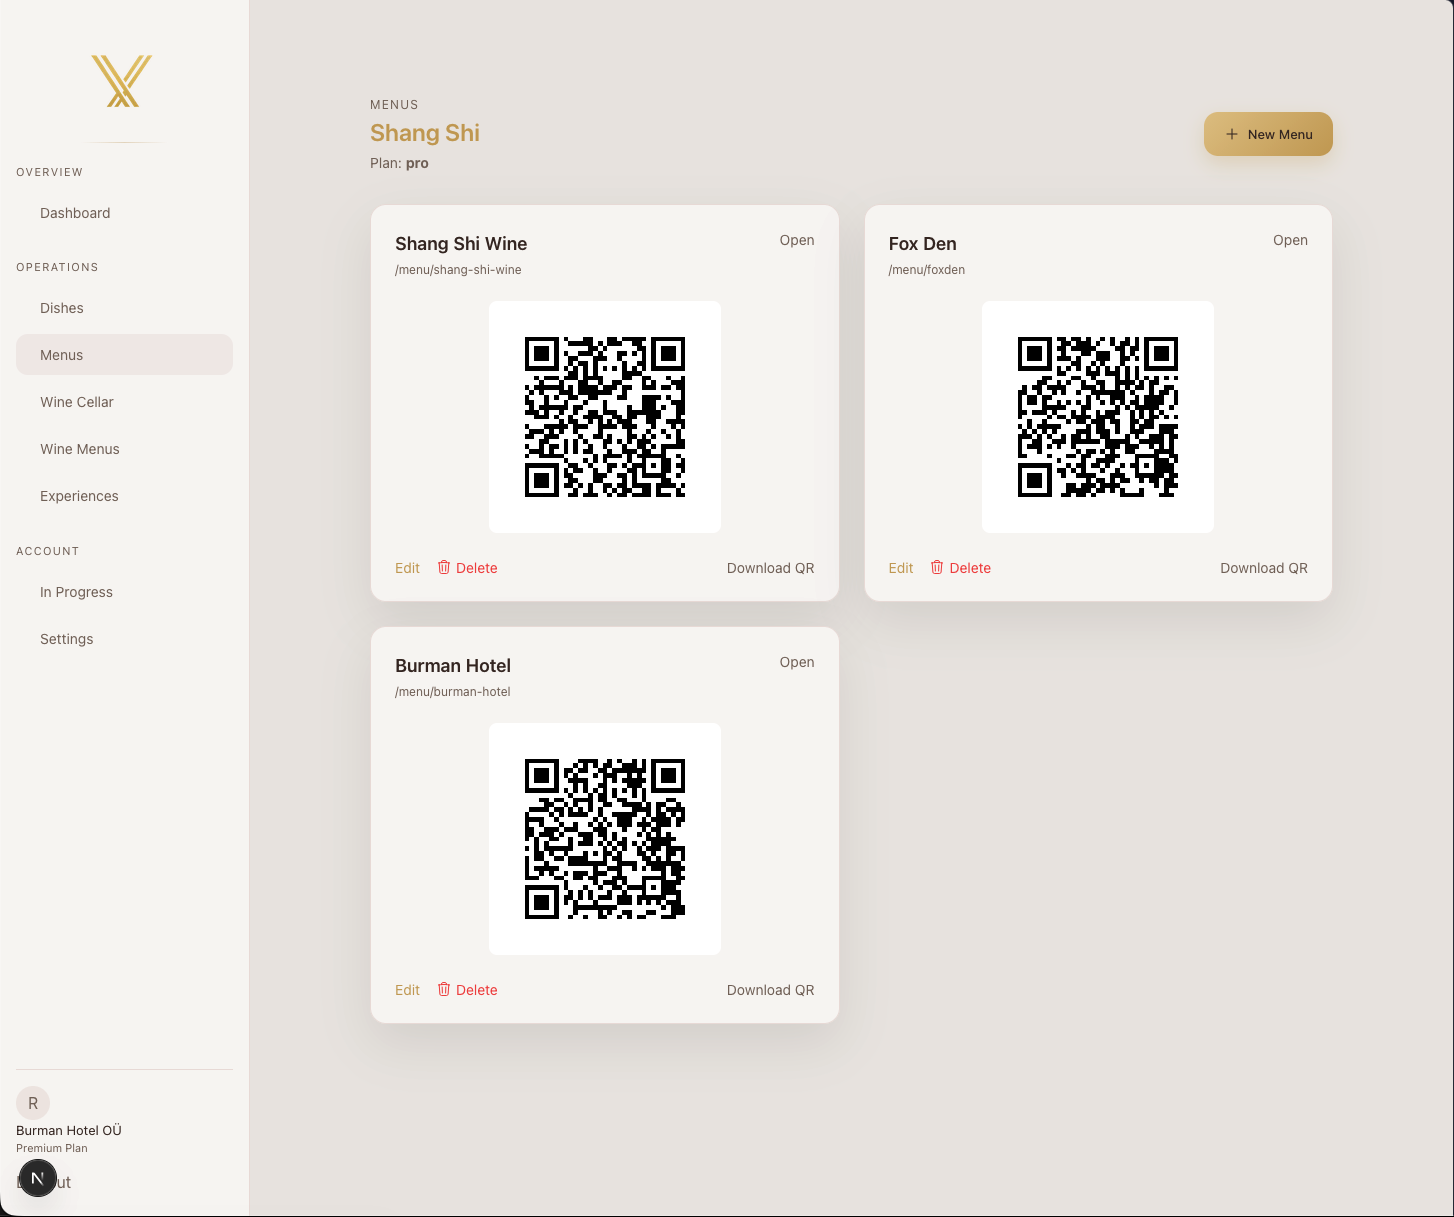
Task: Click Burman Hotel OÜ account name
Action: pos(69,1130)
